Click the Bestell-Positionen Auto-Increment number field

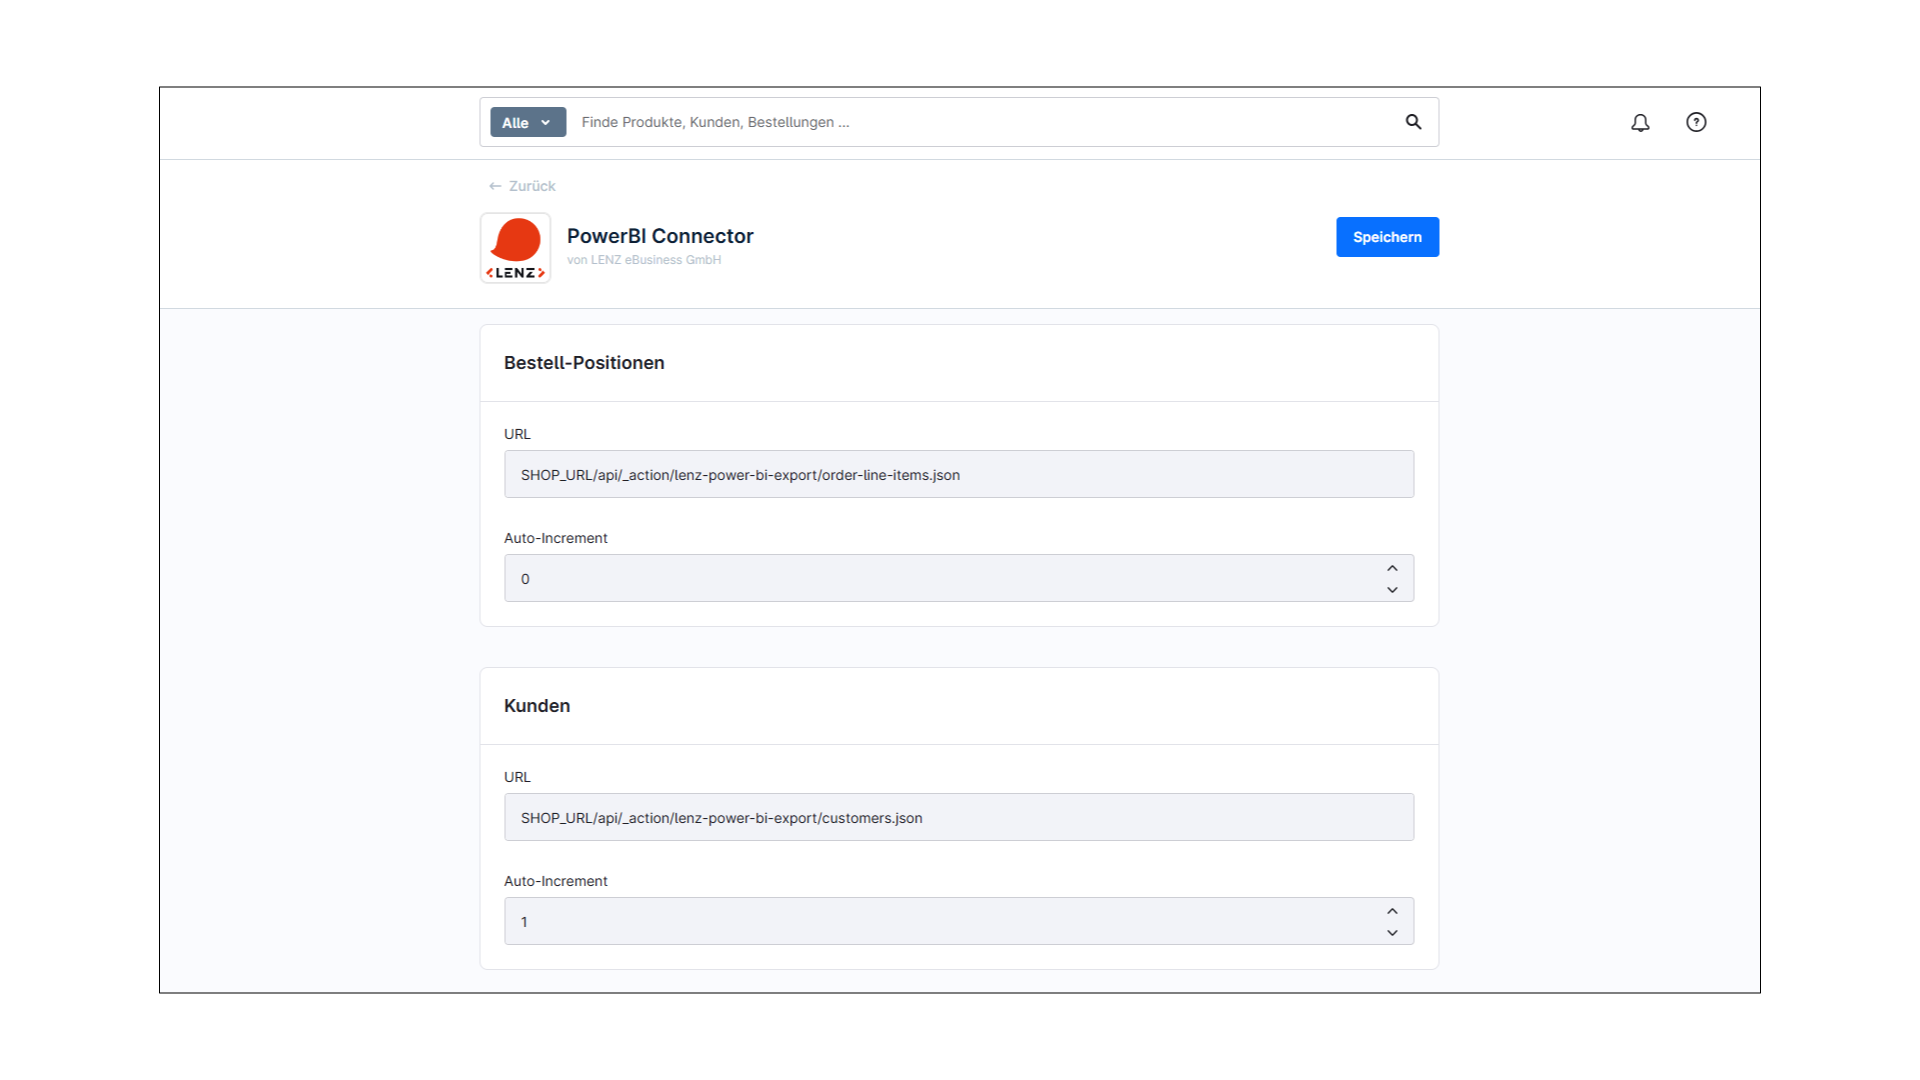coord(940,578)
